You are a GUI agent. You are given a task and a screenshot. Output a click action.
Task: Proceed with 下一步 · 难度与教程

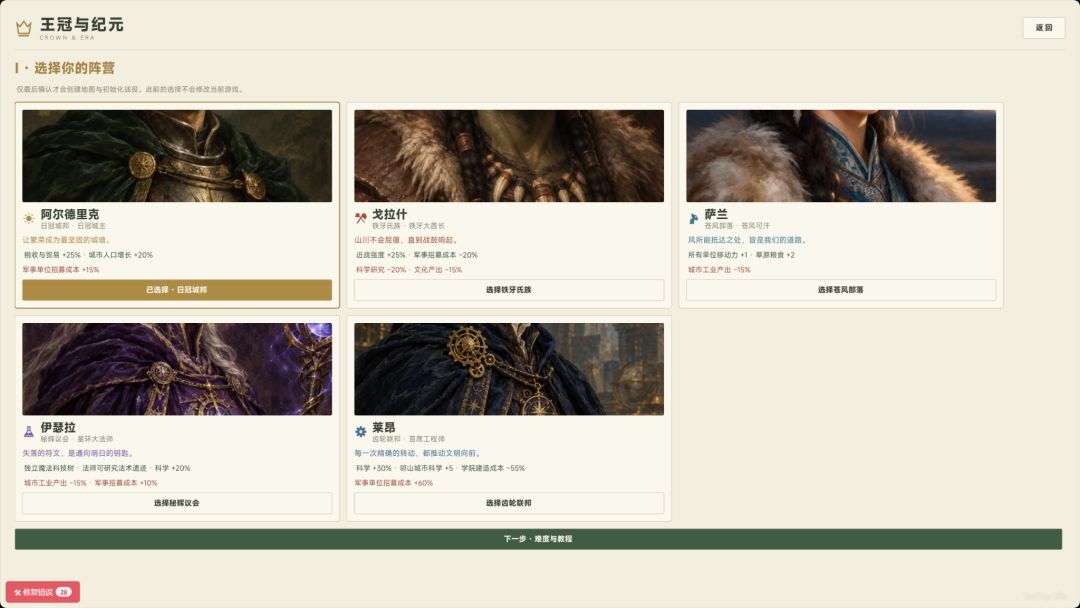(538, 538)
